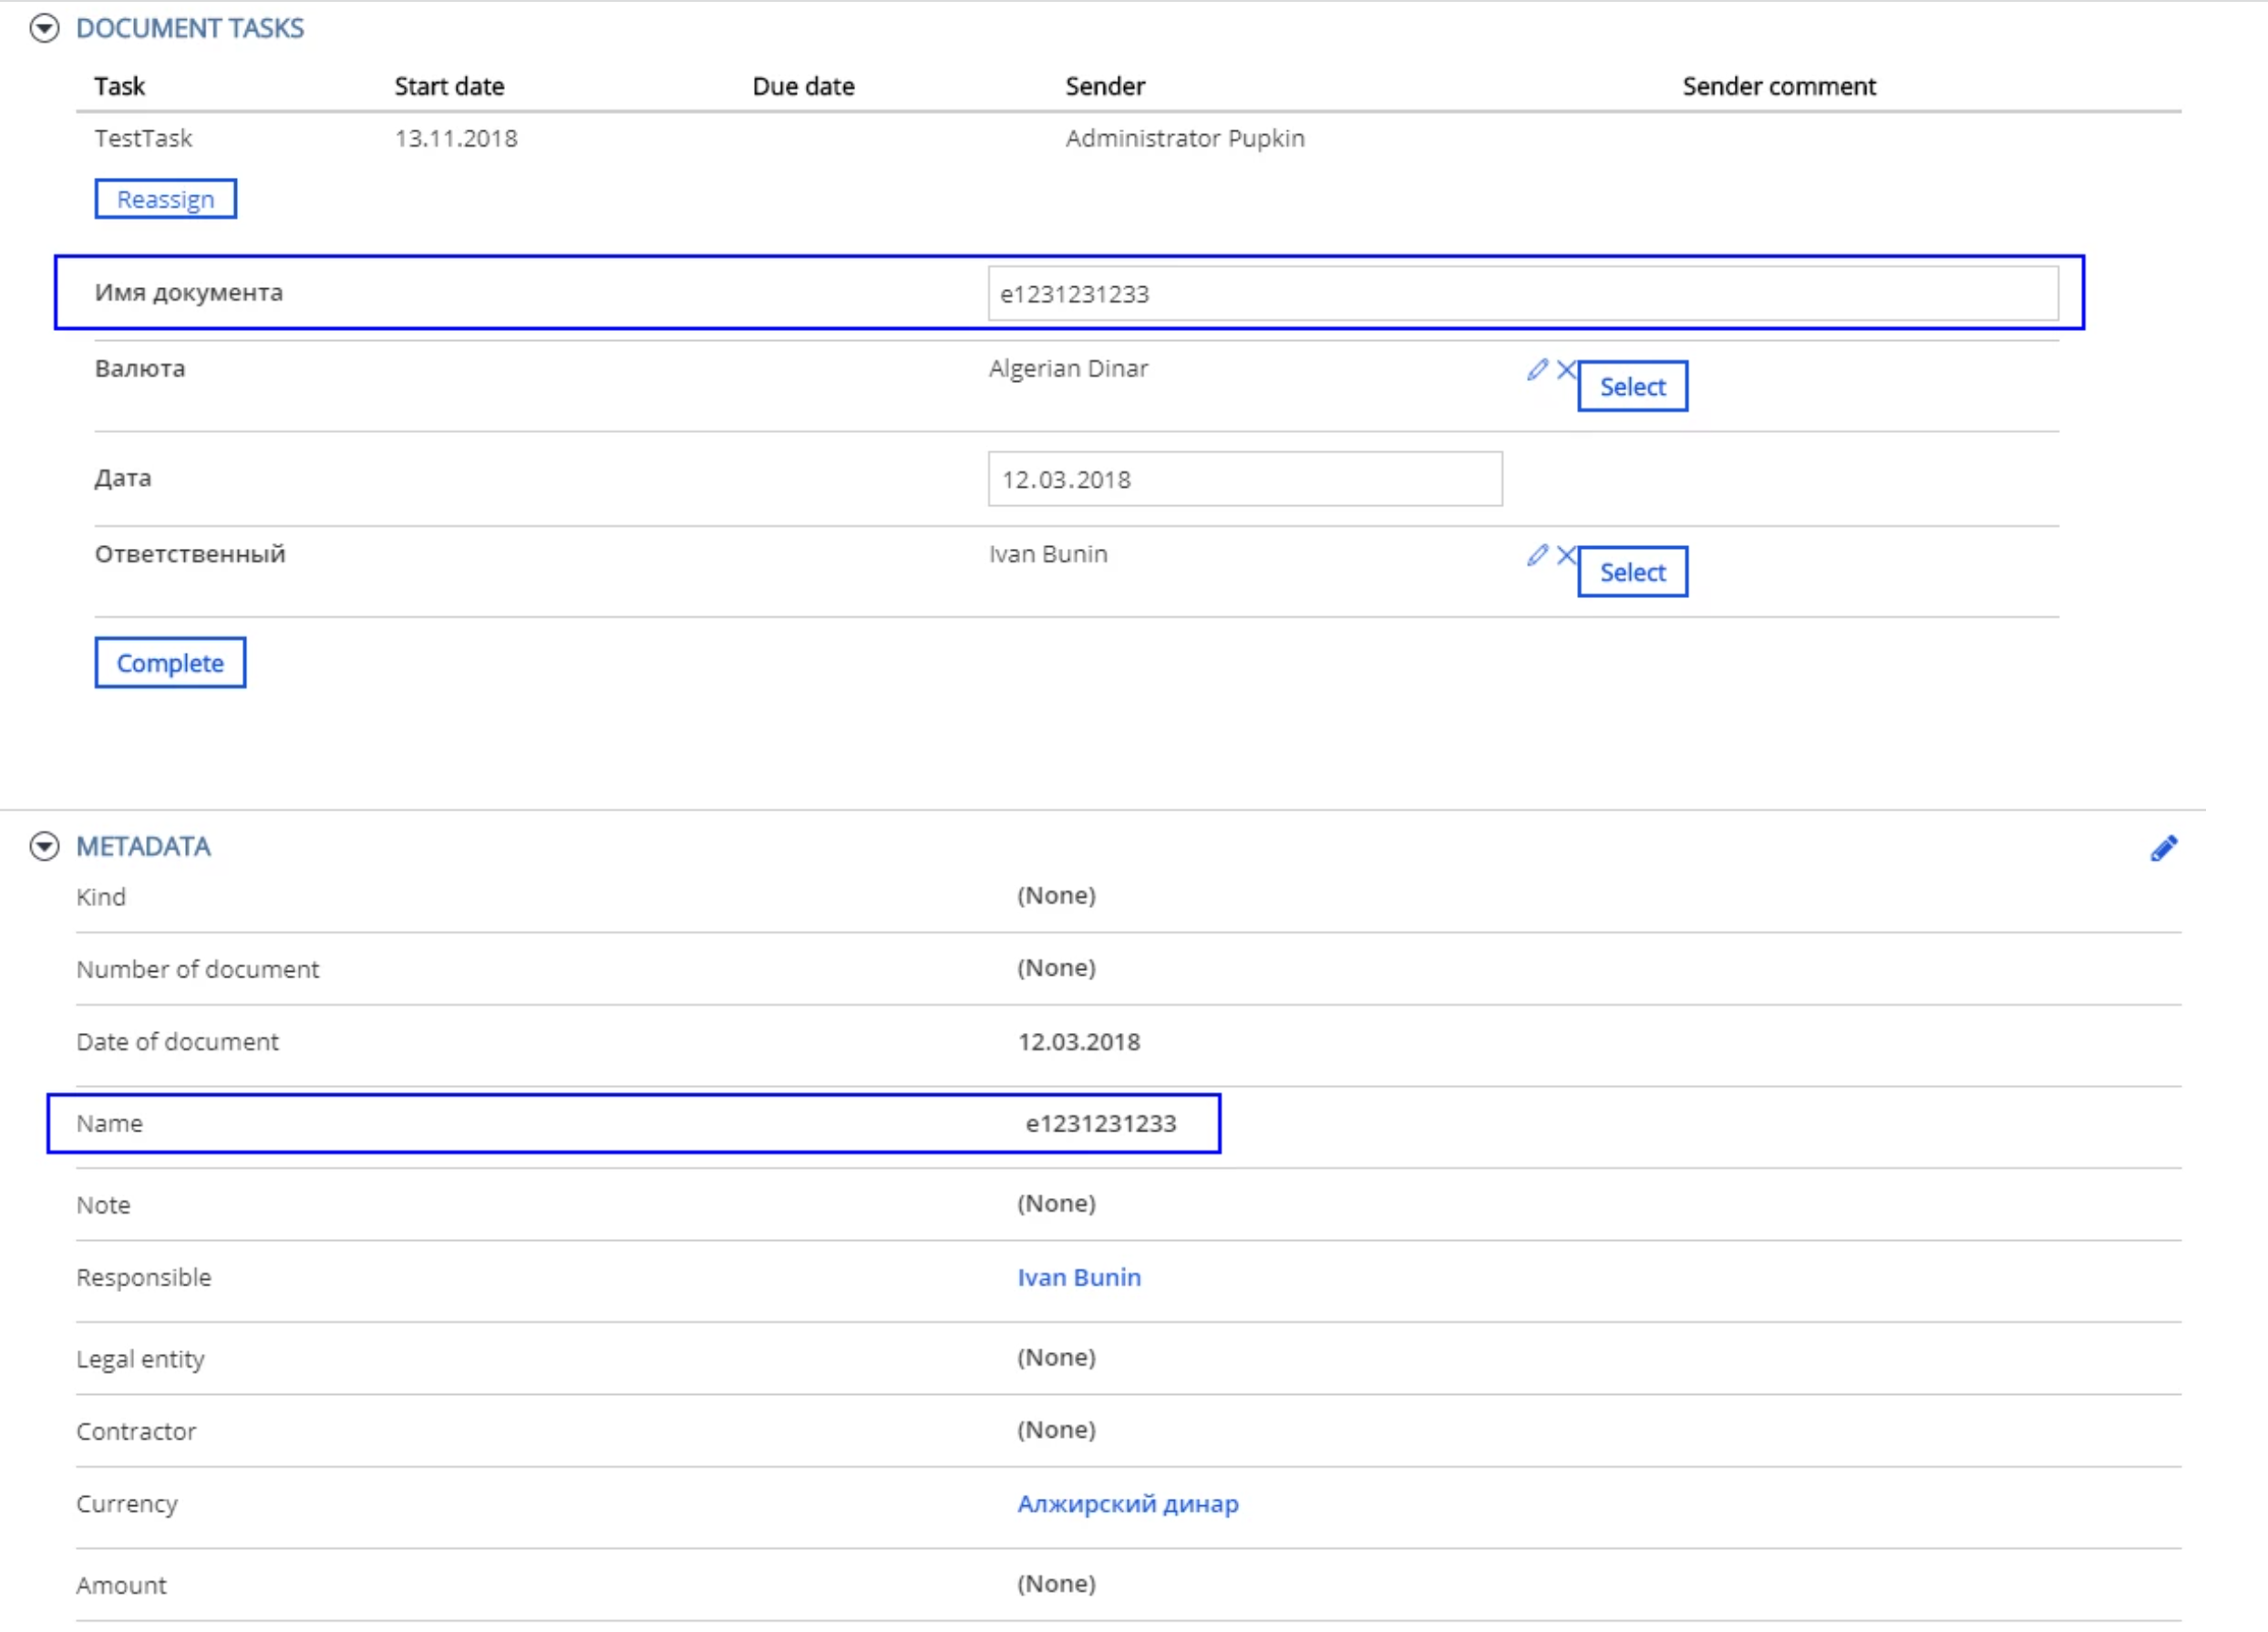Click the Date of document value 12.03.2018
2268x1632 pixels.
coord(1079,1042)
